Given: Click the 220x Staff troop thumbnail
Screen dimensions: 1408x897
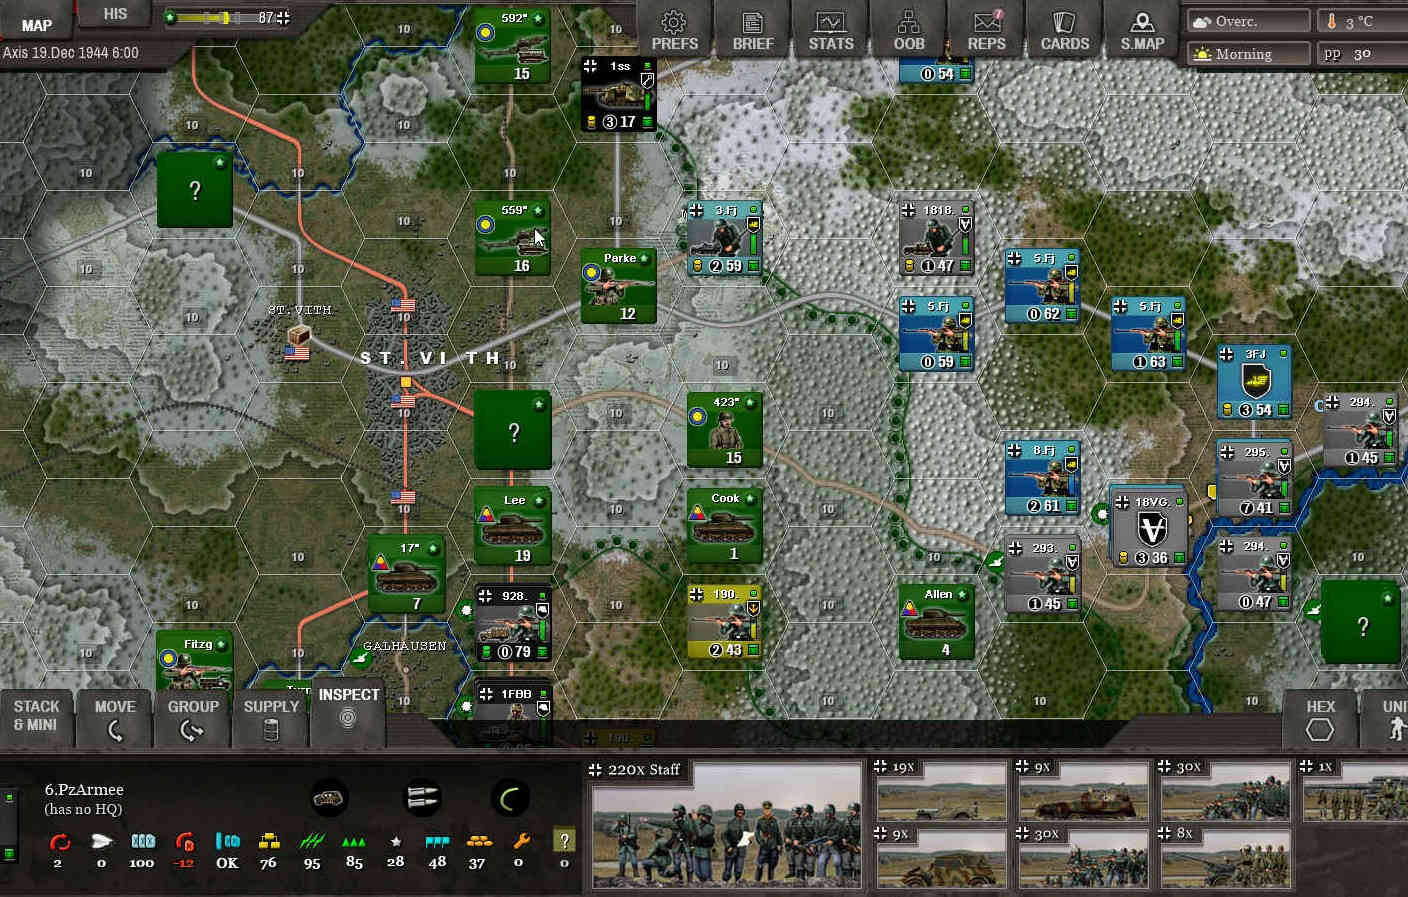Looking at the screenshot, I should pos(727,825).
